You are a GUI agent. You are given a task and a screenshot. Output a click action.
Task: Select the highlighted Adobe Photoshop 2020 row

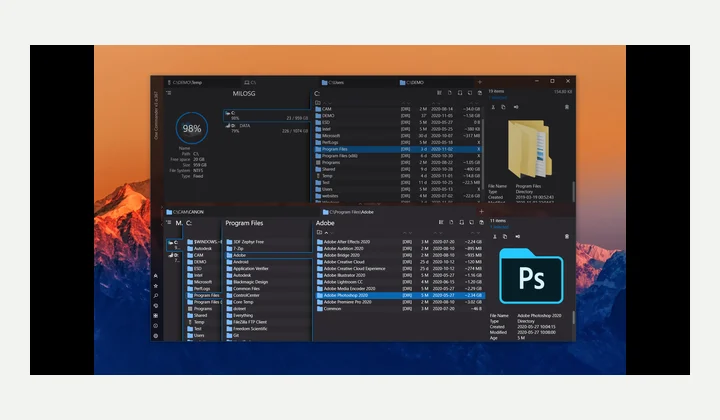(399, 295)
